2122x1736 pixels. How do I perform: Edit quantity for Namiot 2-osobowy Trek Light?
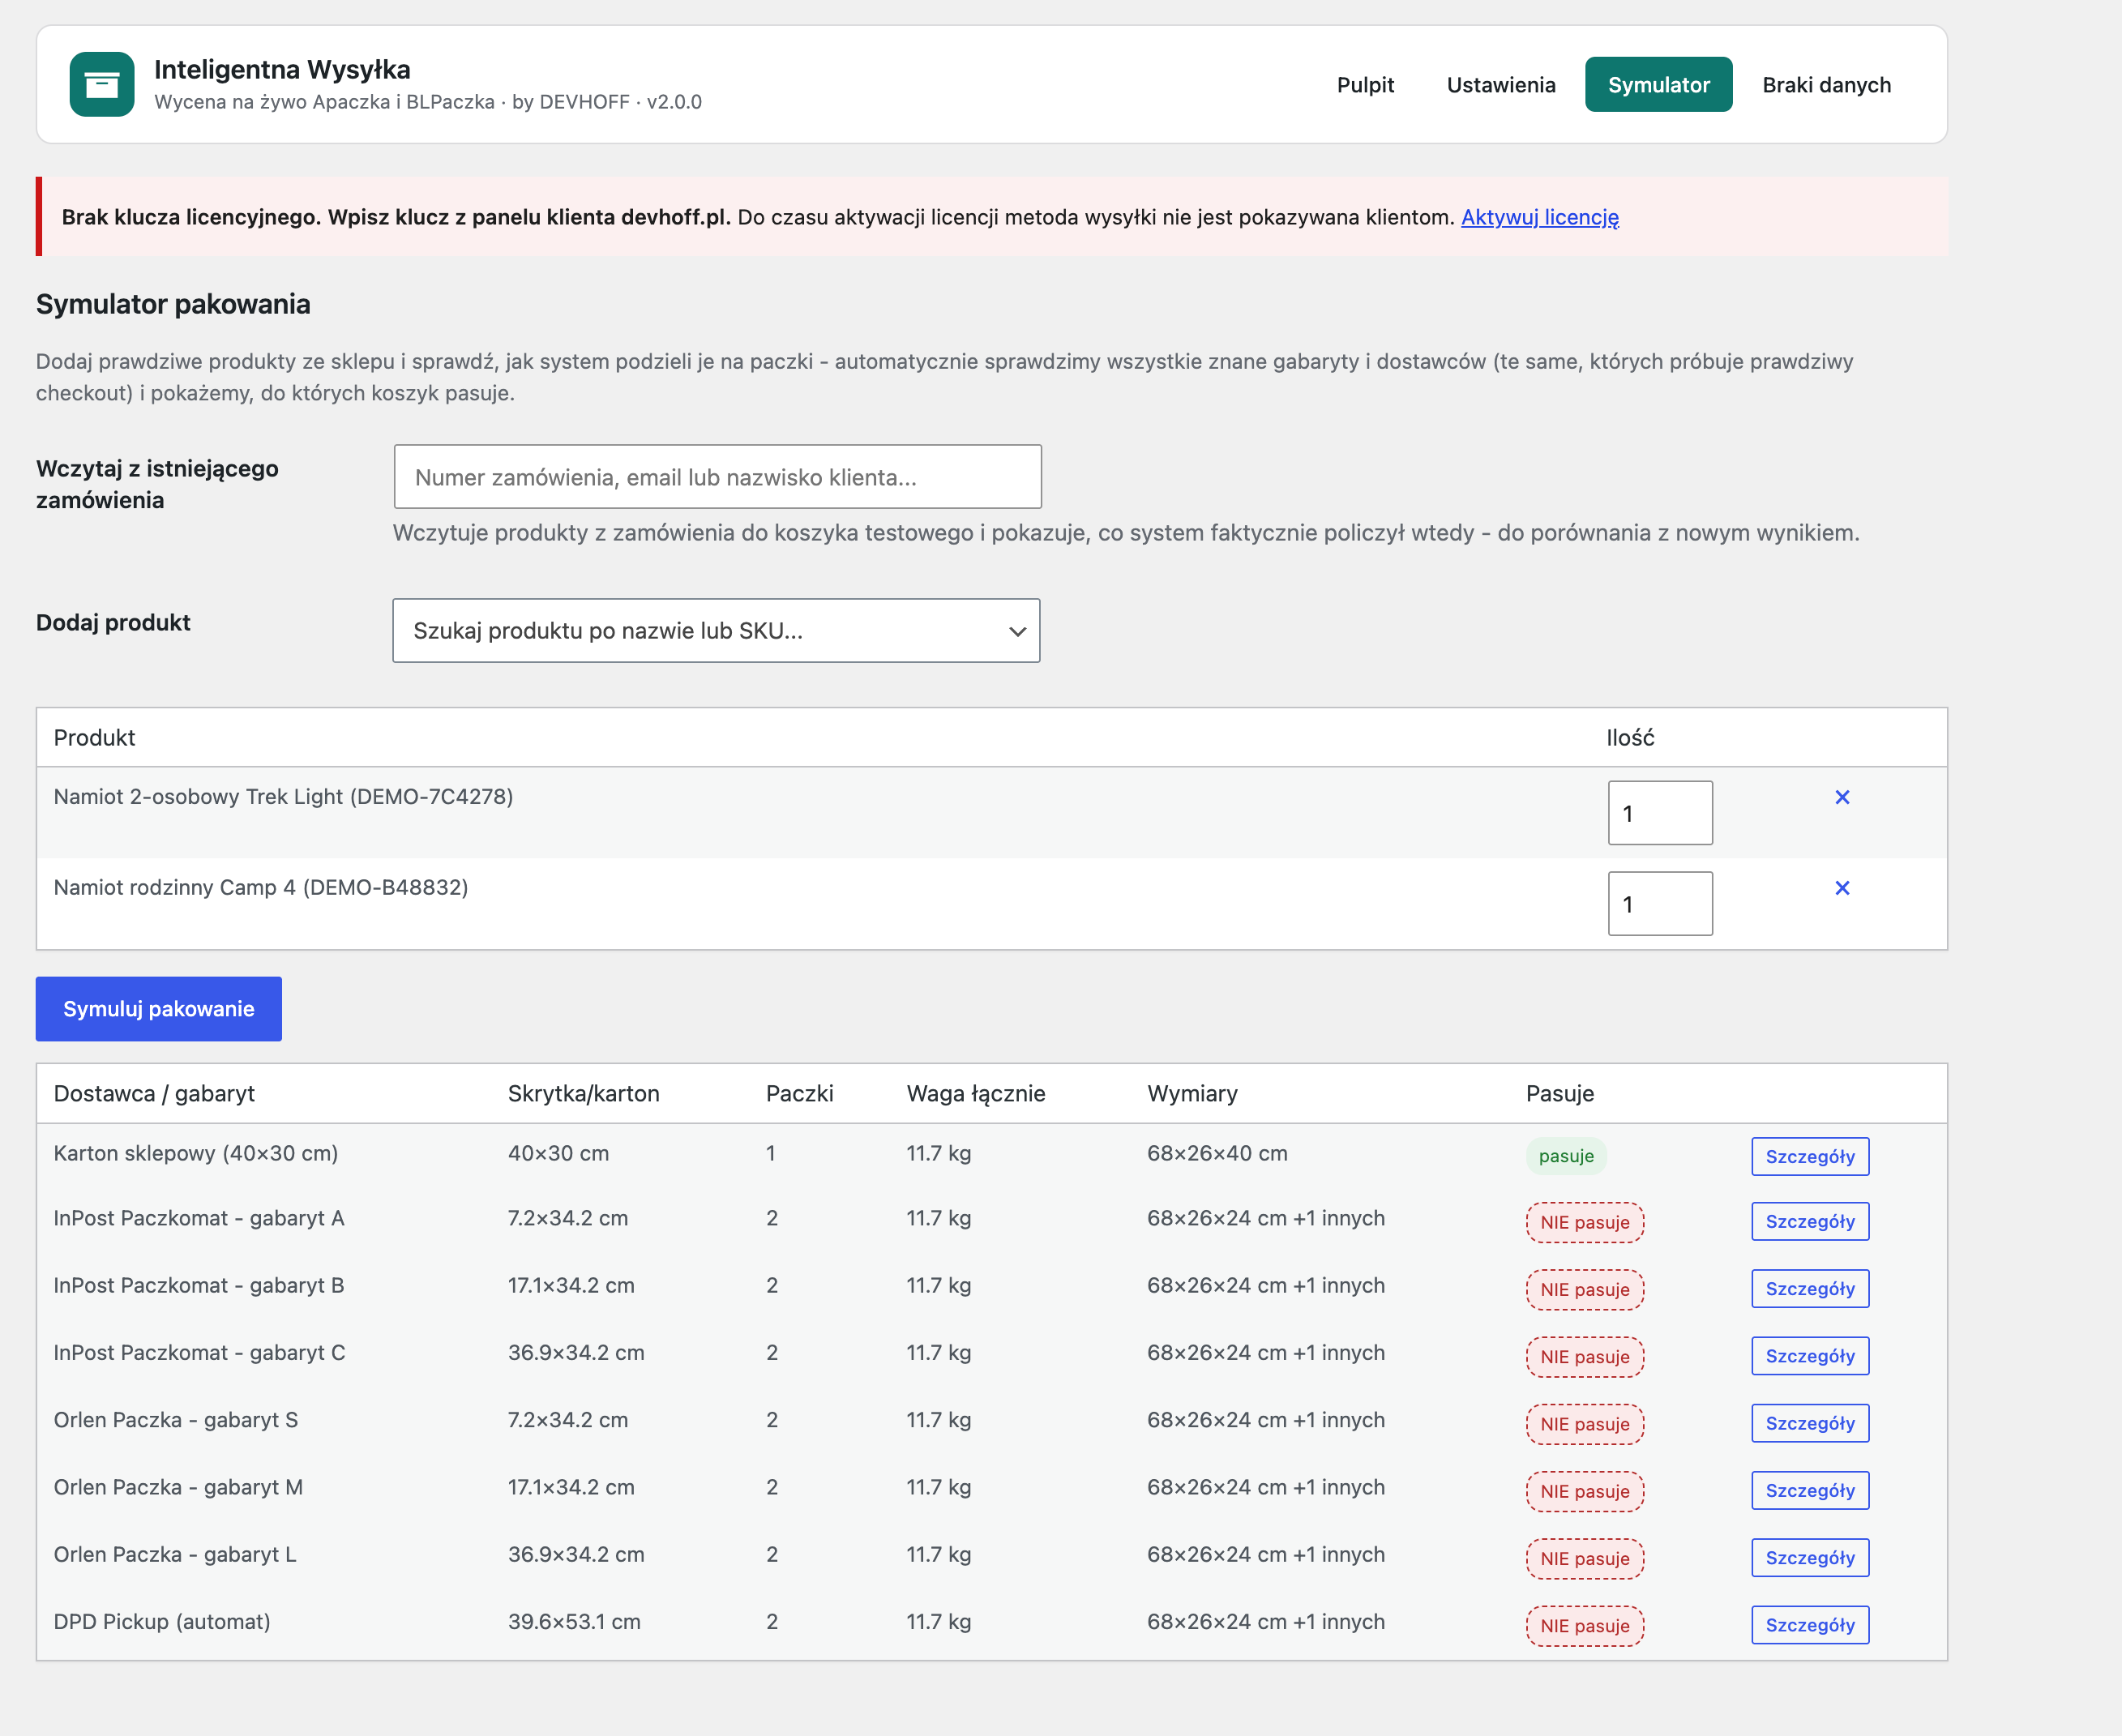[x=1660, y=813]
